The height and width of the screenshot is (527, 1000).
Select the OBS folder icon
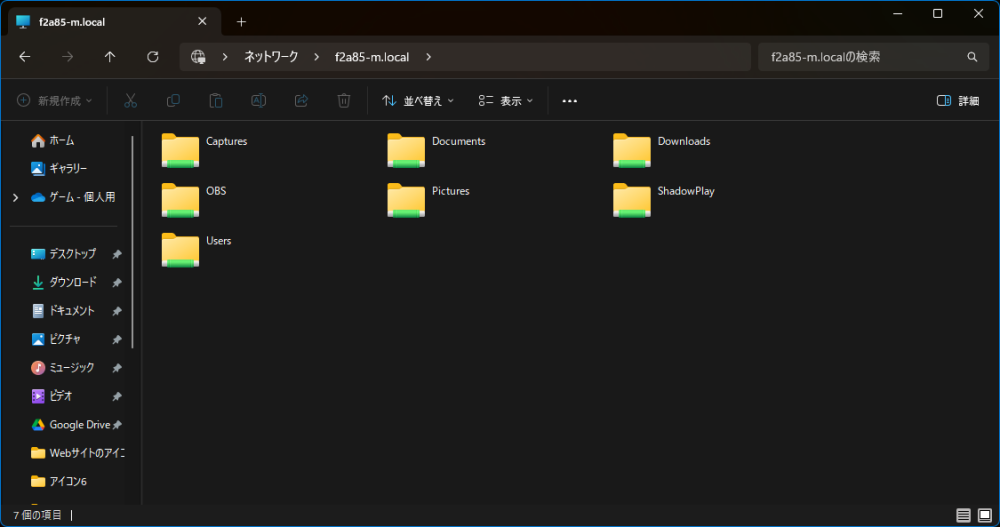click(181, 200)
